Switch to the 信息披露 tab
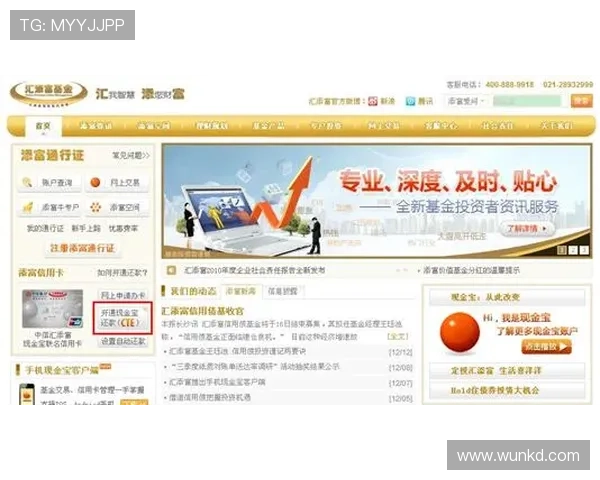600x480 pixels. point(282,291)
